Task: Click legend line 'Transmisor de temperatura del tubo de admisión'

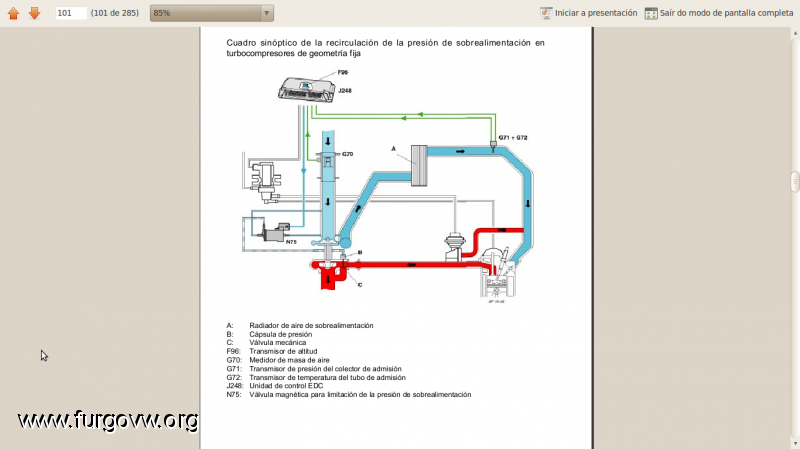Action: [x=327, y=378]
